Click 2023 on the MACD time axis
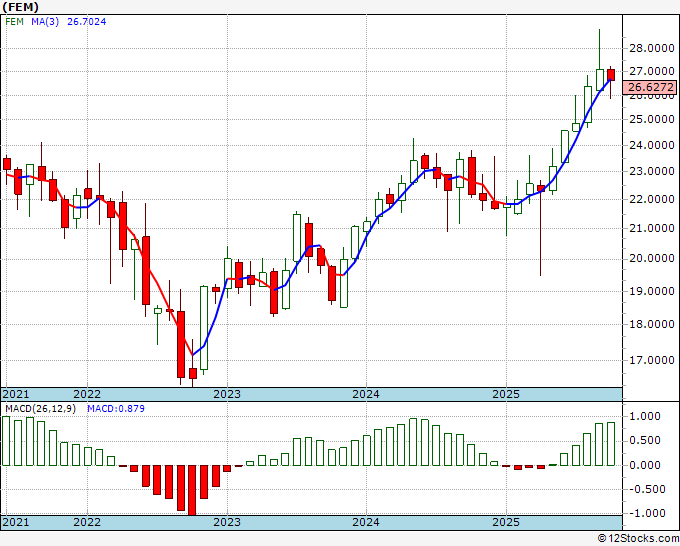 [x=227, y=522]
